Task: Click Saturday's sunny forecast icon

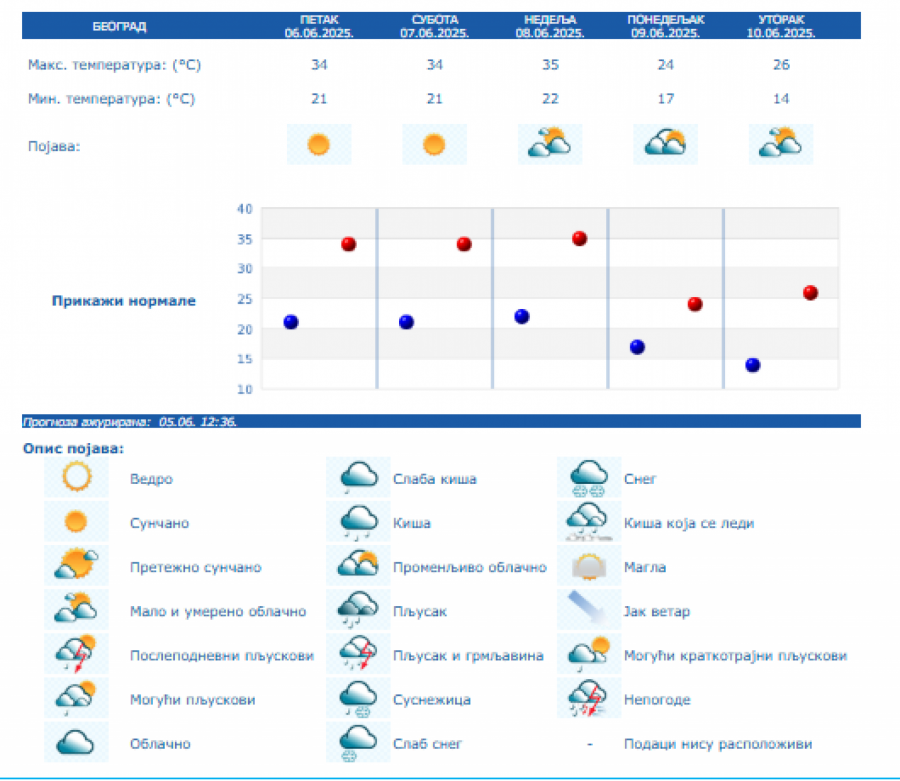Action: click(x=434, y=145)
